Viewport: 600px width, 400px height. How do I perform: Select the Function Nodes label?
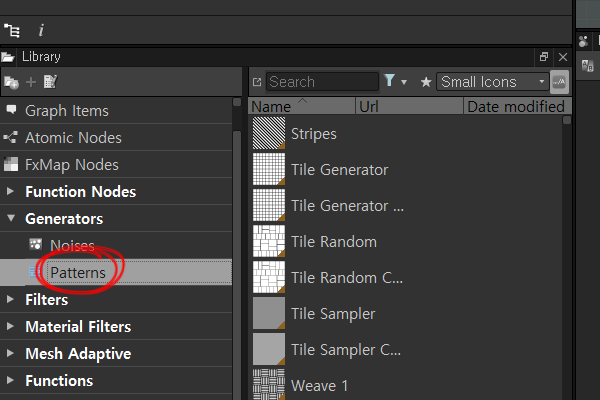coord(80,192)
